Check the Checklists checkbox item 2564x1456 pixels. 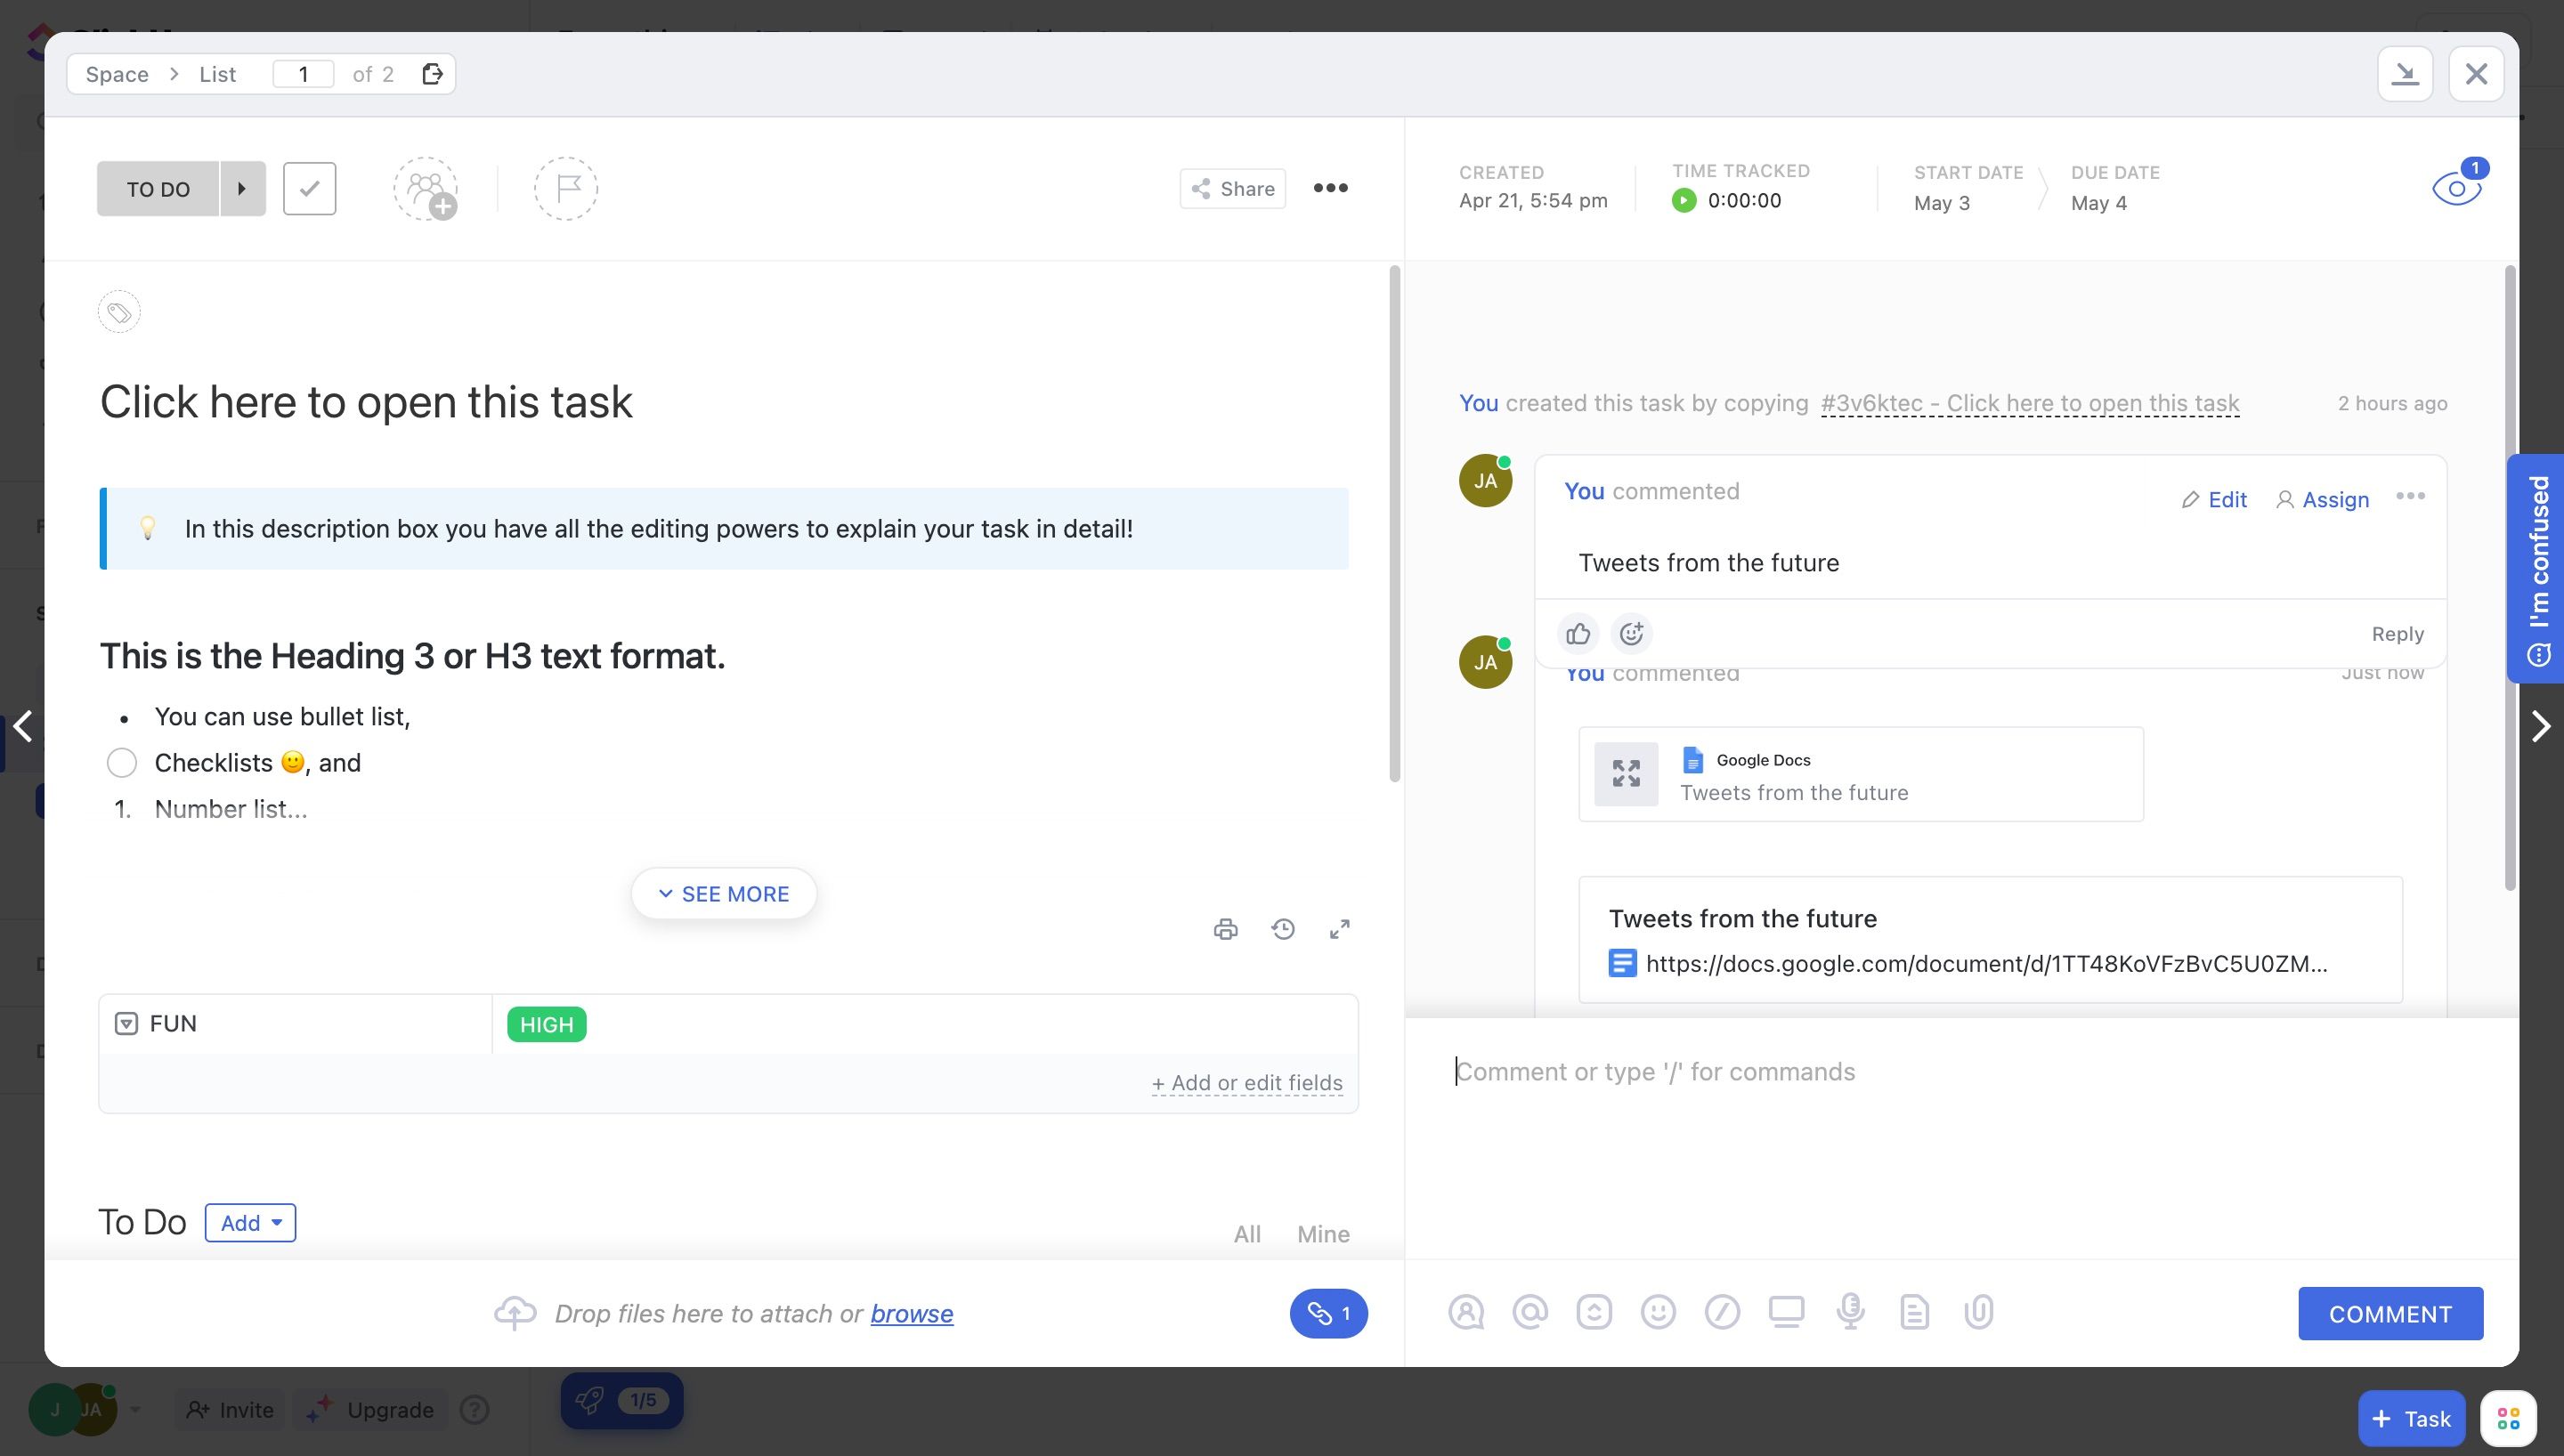121,763
